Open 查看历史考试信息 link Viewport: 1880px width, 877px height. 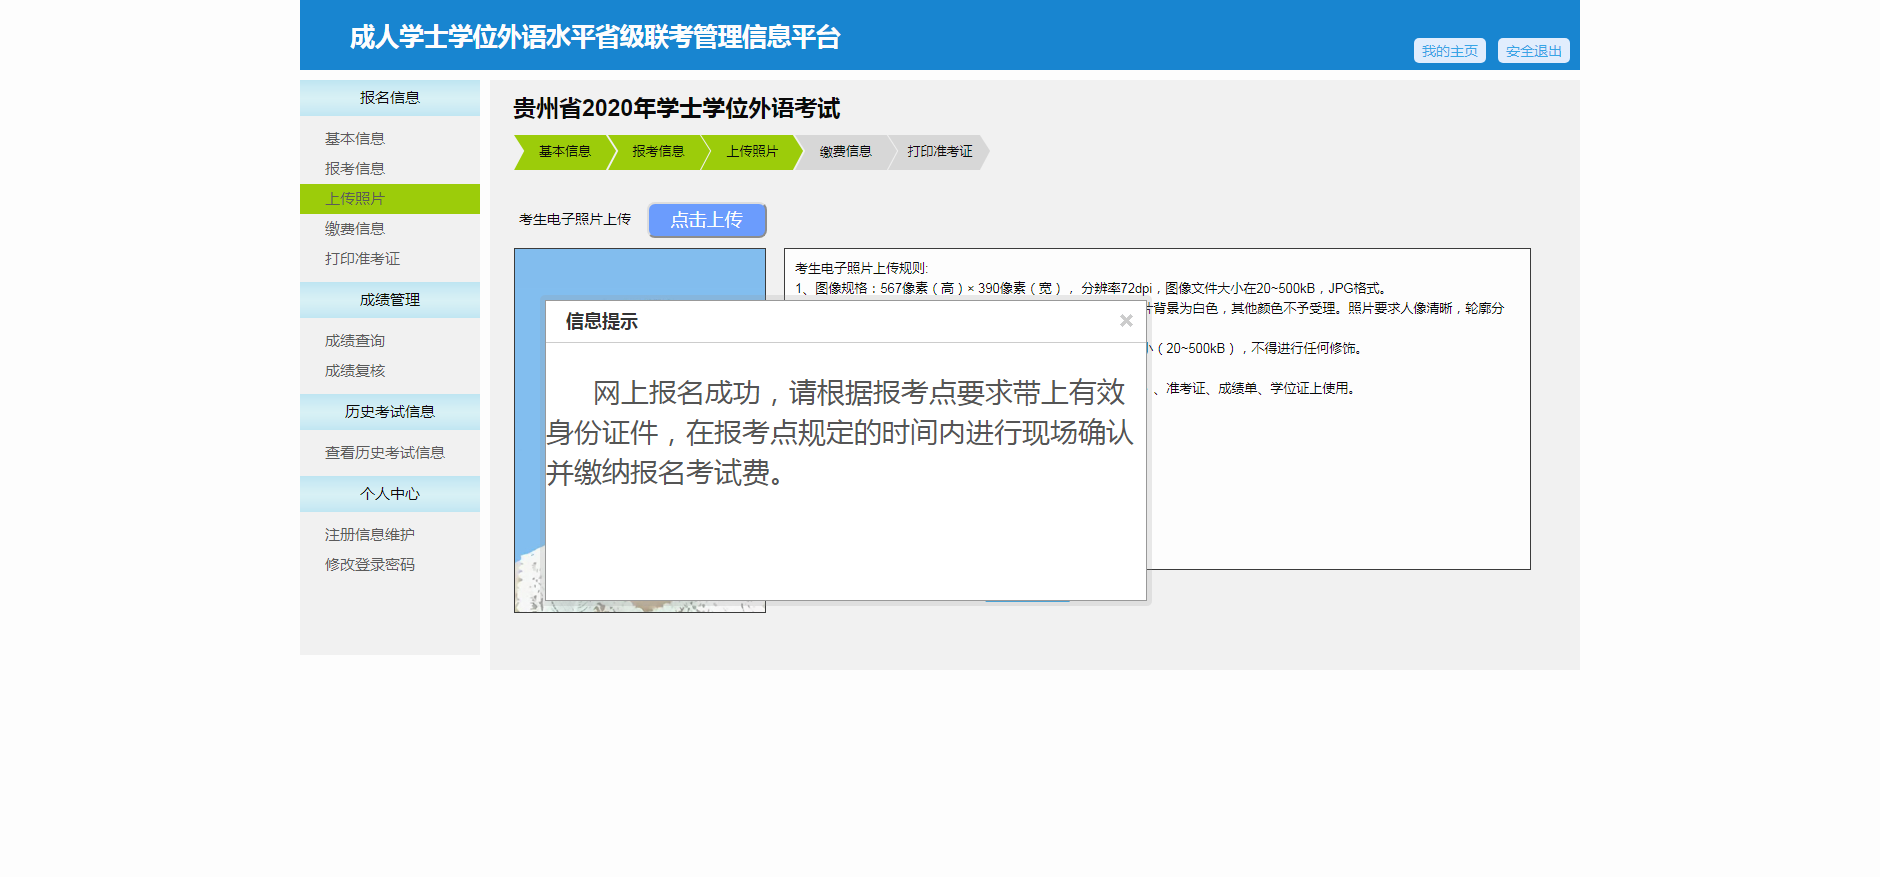point(385,453)
